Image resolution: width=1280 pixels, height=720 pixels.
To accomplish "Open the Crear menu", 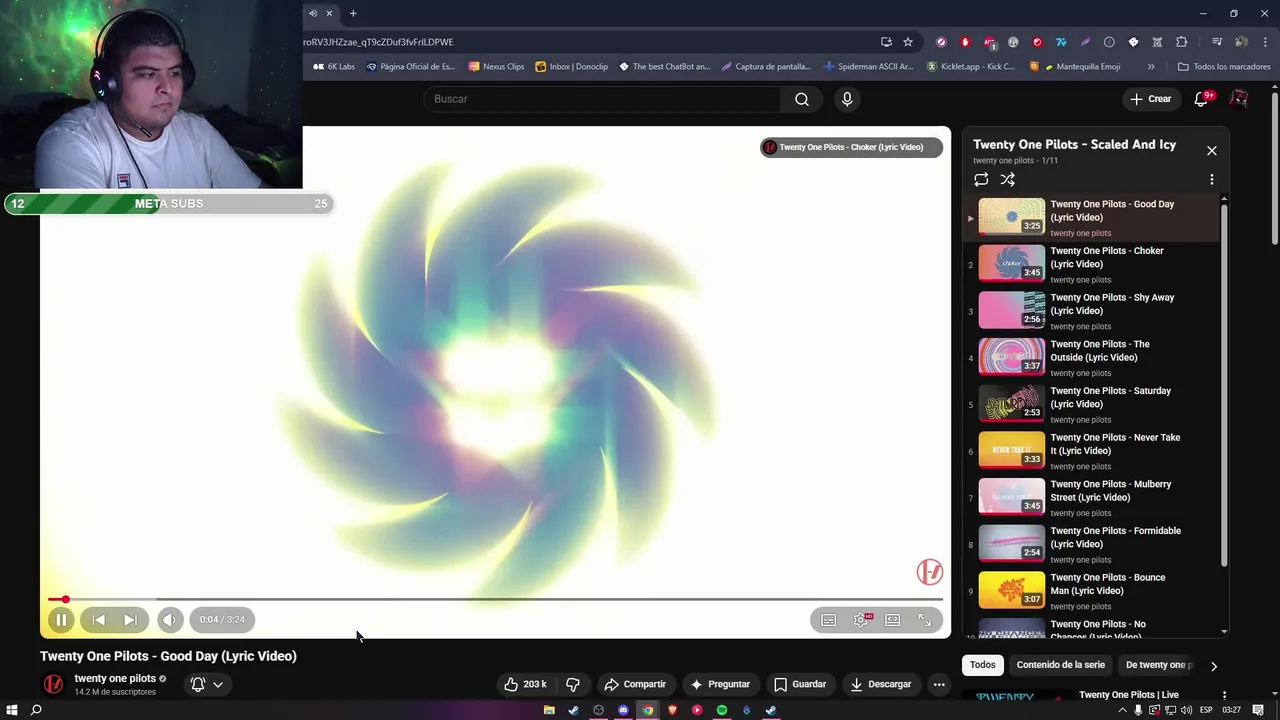I will coord(1150,99).
